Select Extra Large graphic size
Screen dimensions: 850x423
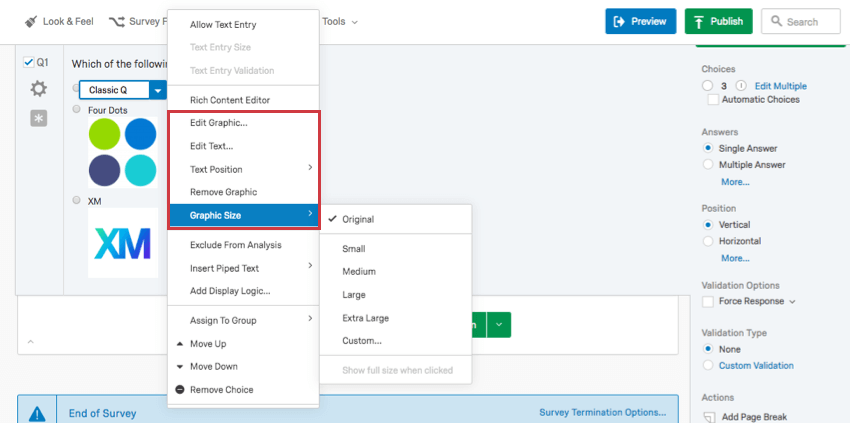tap(365, 318)
